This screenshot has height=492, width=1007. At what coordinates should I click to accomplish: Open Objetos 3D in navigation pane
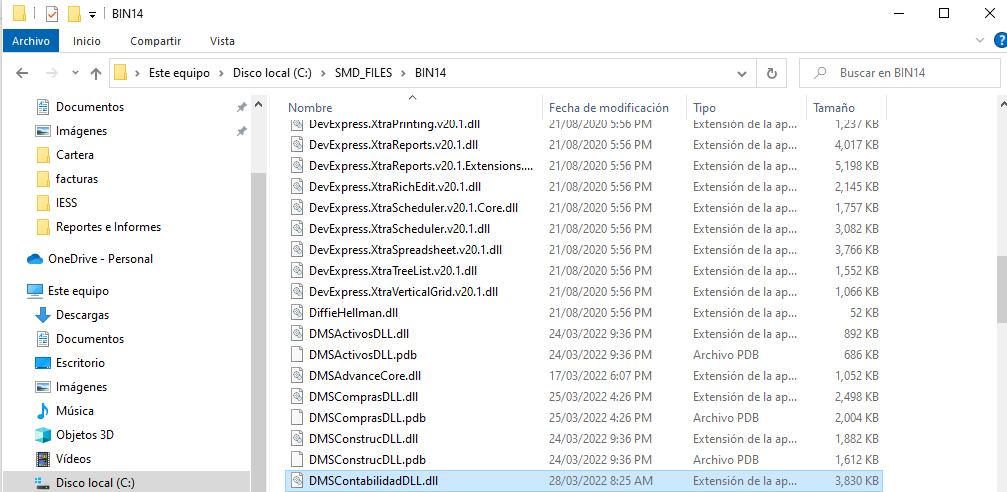[85, 435]
